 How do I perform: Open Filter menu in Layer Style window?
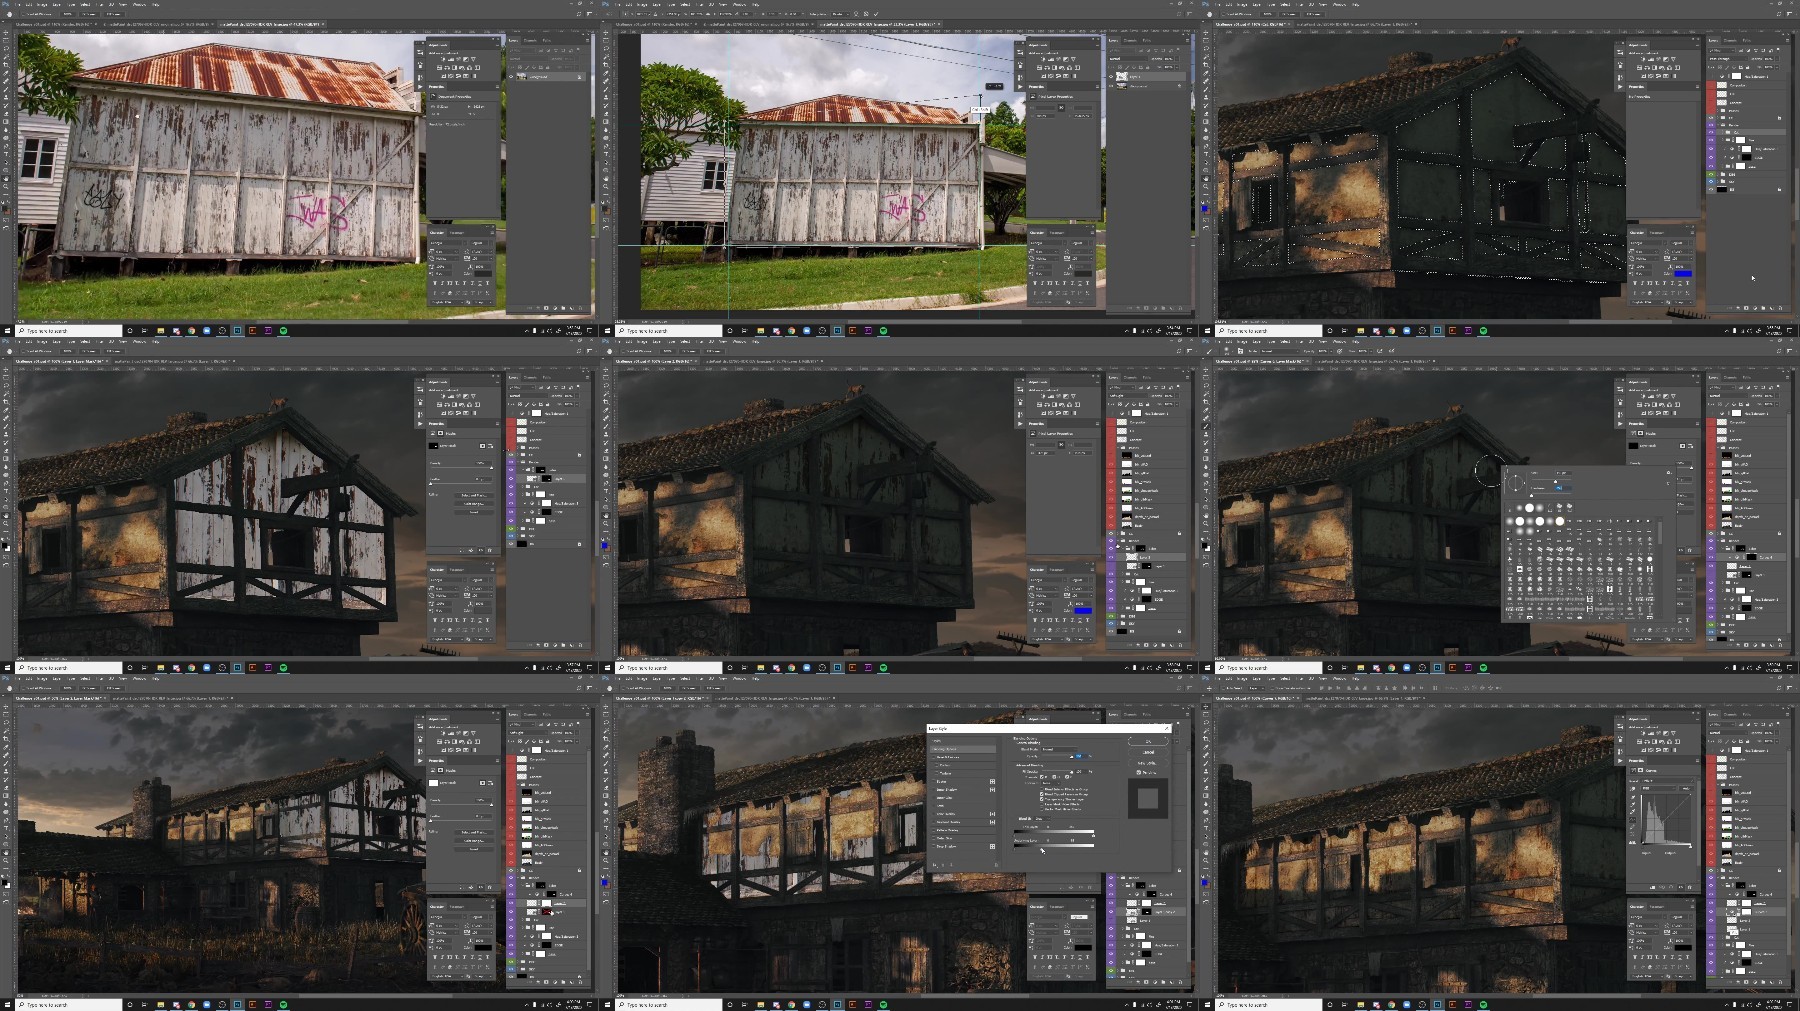coord(699,679)
